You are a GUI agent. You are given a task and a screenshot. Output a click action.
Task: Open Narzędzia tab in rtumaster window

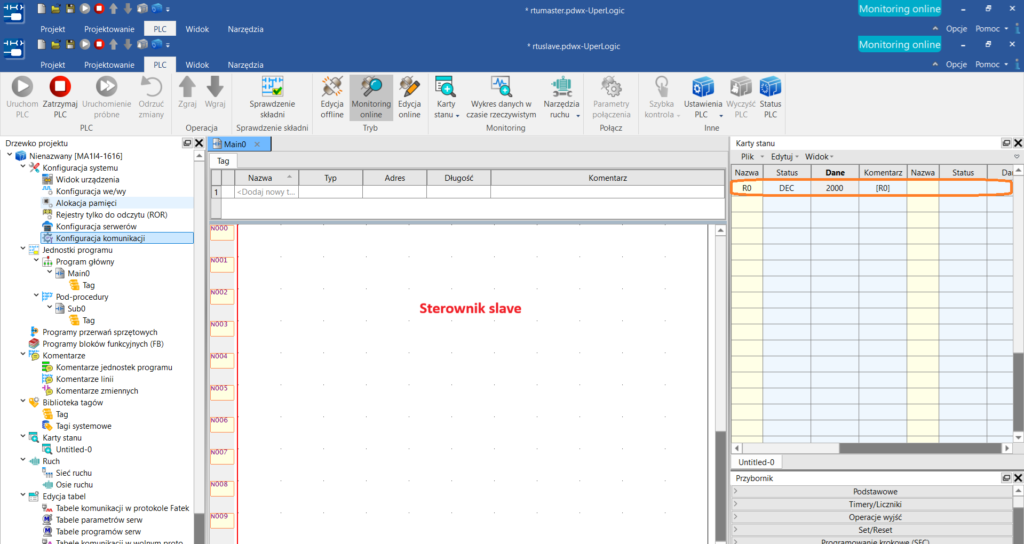[x=246, y=29]
